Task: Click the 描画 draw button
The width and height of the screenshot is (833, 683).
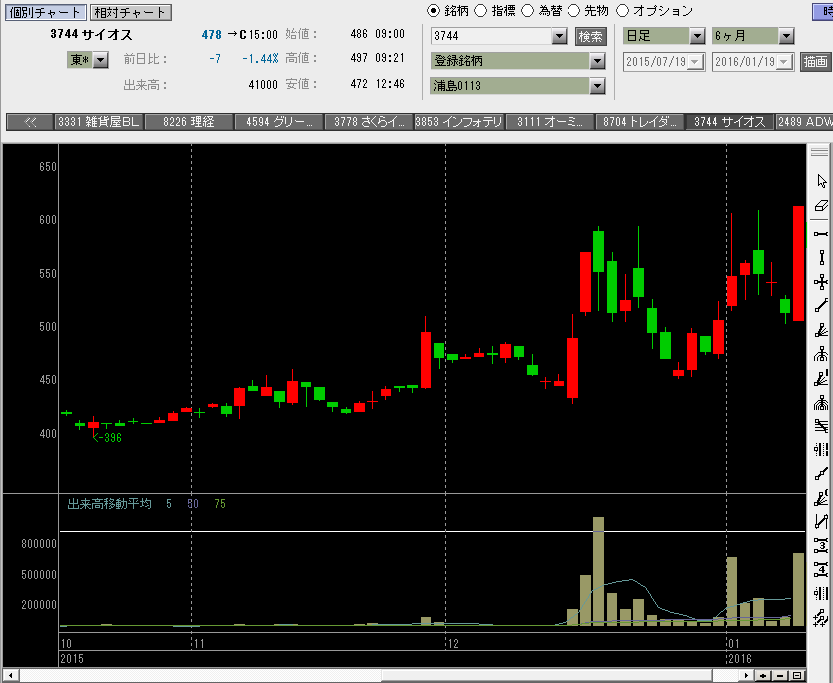Action: coord(815,62)
